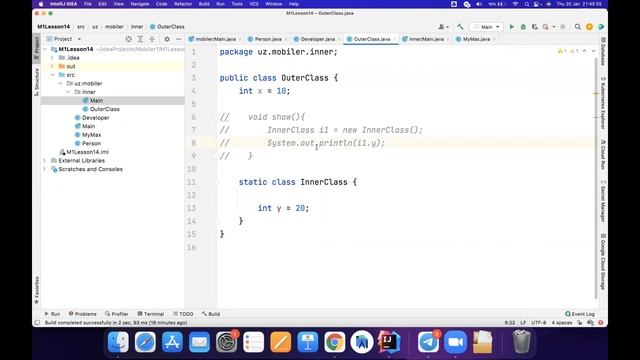Viewport: 640px width, 360px height.
Task: Open the run configuration Main dropdown
Action: point(486,27)
